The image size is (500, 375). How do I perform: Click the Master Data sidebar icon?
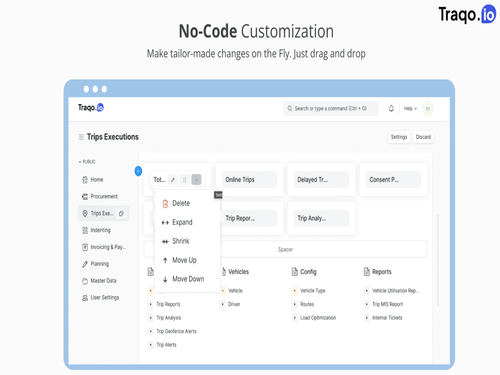click(85, 281)
